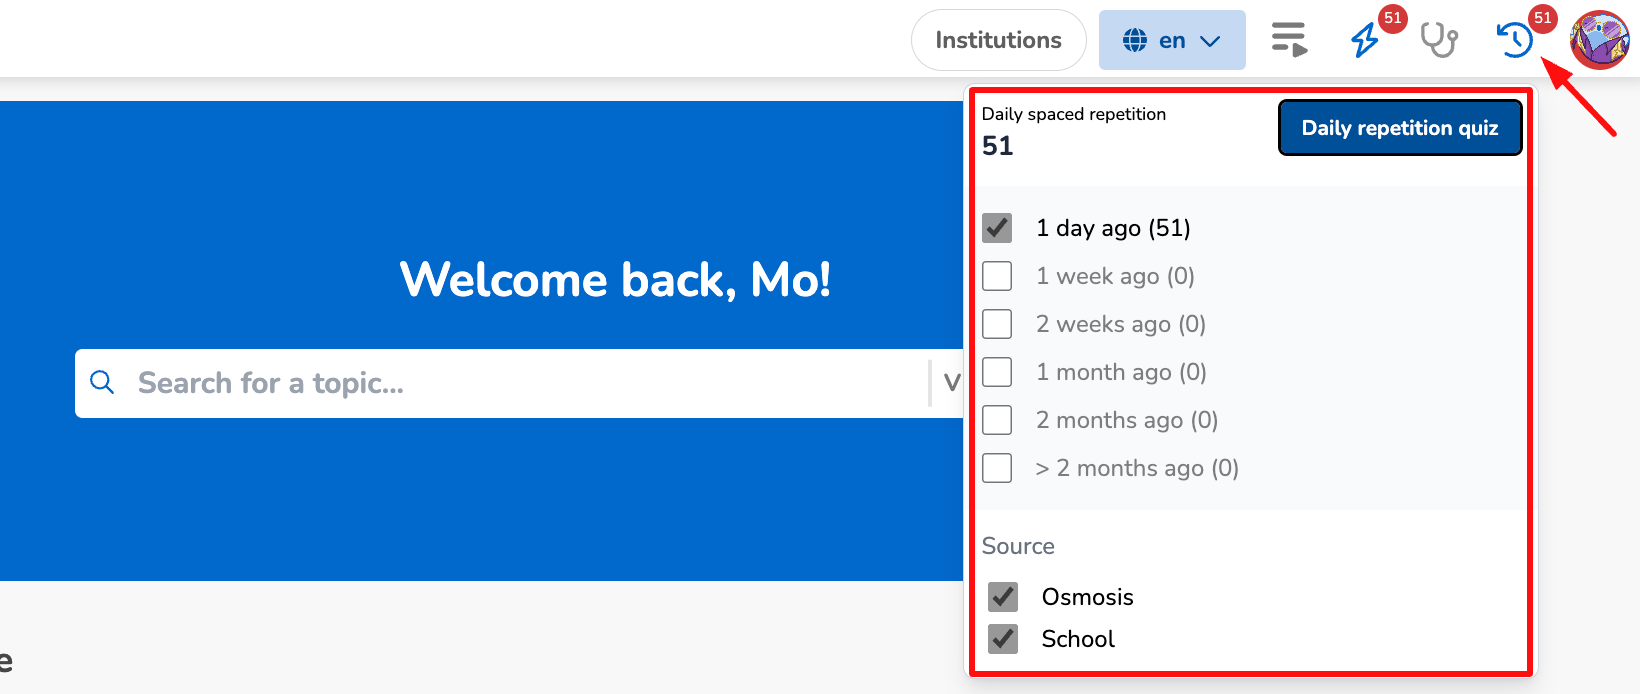This screenshot has width=1640, height=694.
Task: Check the "2 weeks ago" option
Action: 997,324
